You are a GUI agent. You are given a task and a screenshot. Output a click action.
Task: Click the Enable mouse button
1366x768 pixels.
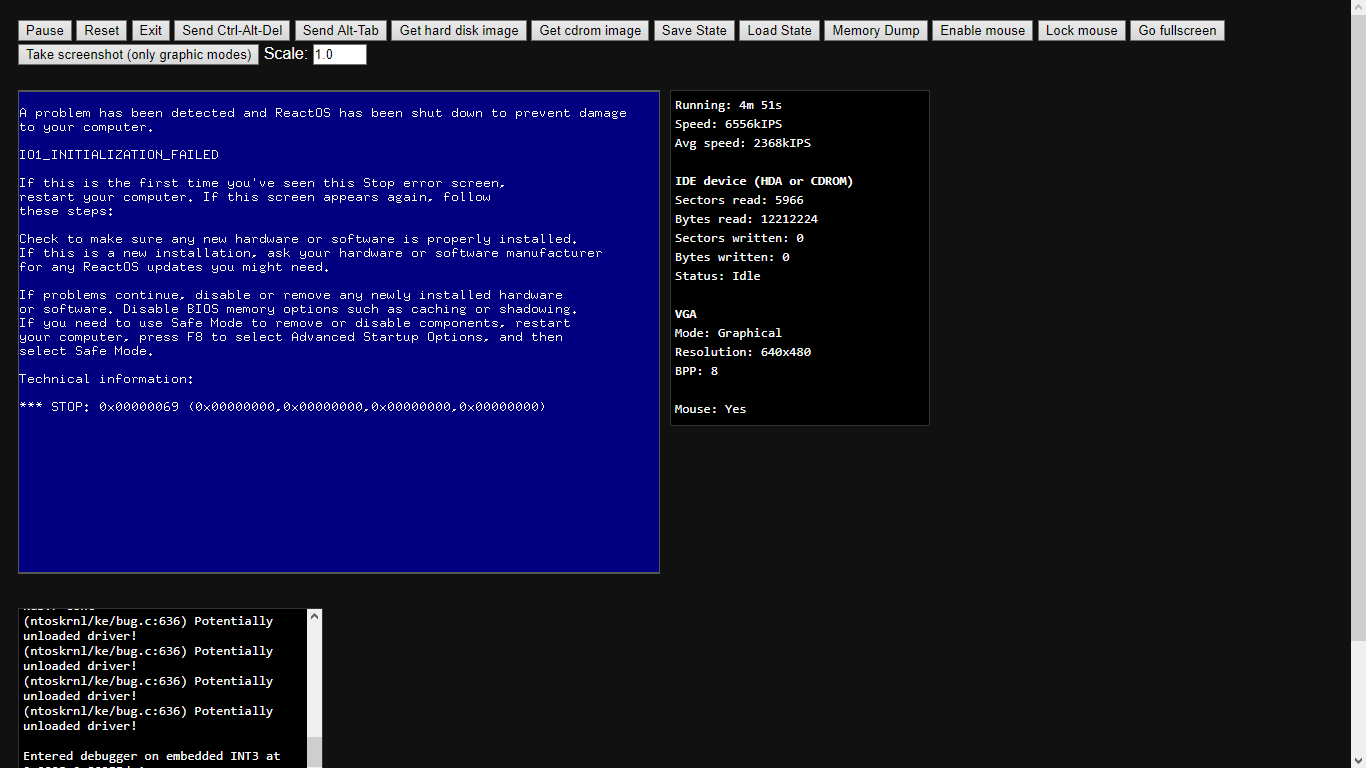coord(983,30)
